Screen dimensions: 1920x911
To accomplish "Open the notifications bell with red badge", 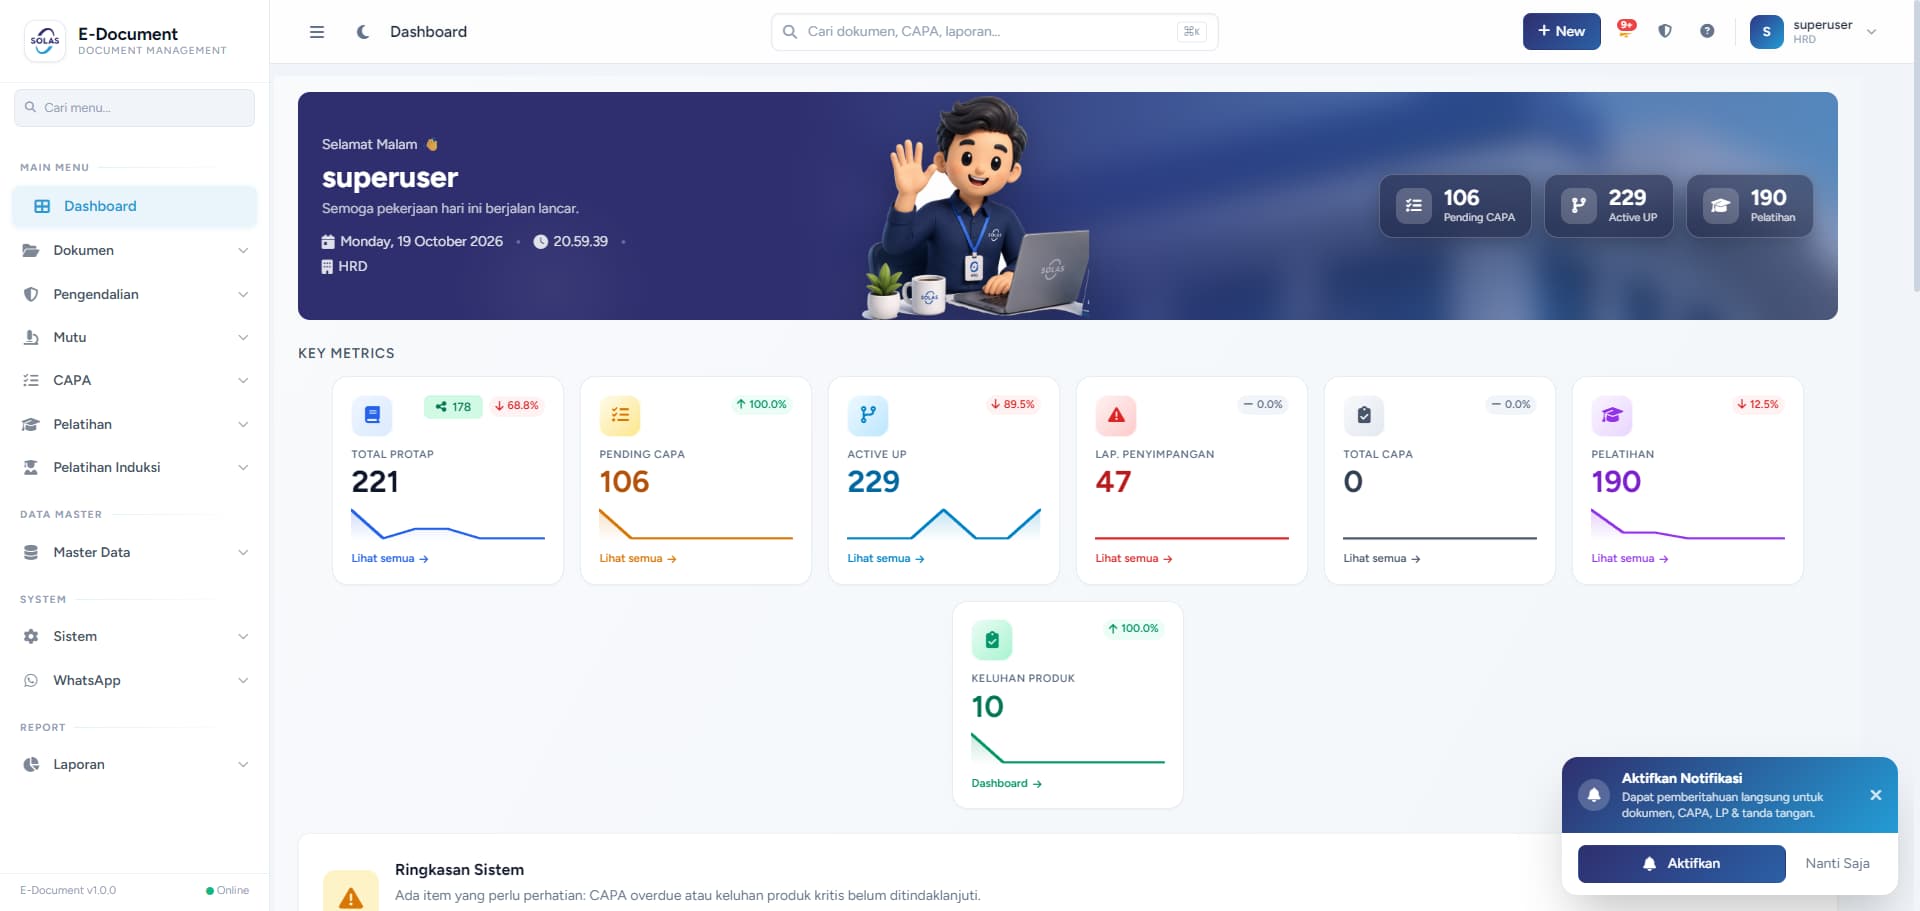I will tap(1626, 30).
